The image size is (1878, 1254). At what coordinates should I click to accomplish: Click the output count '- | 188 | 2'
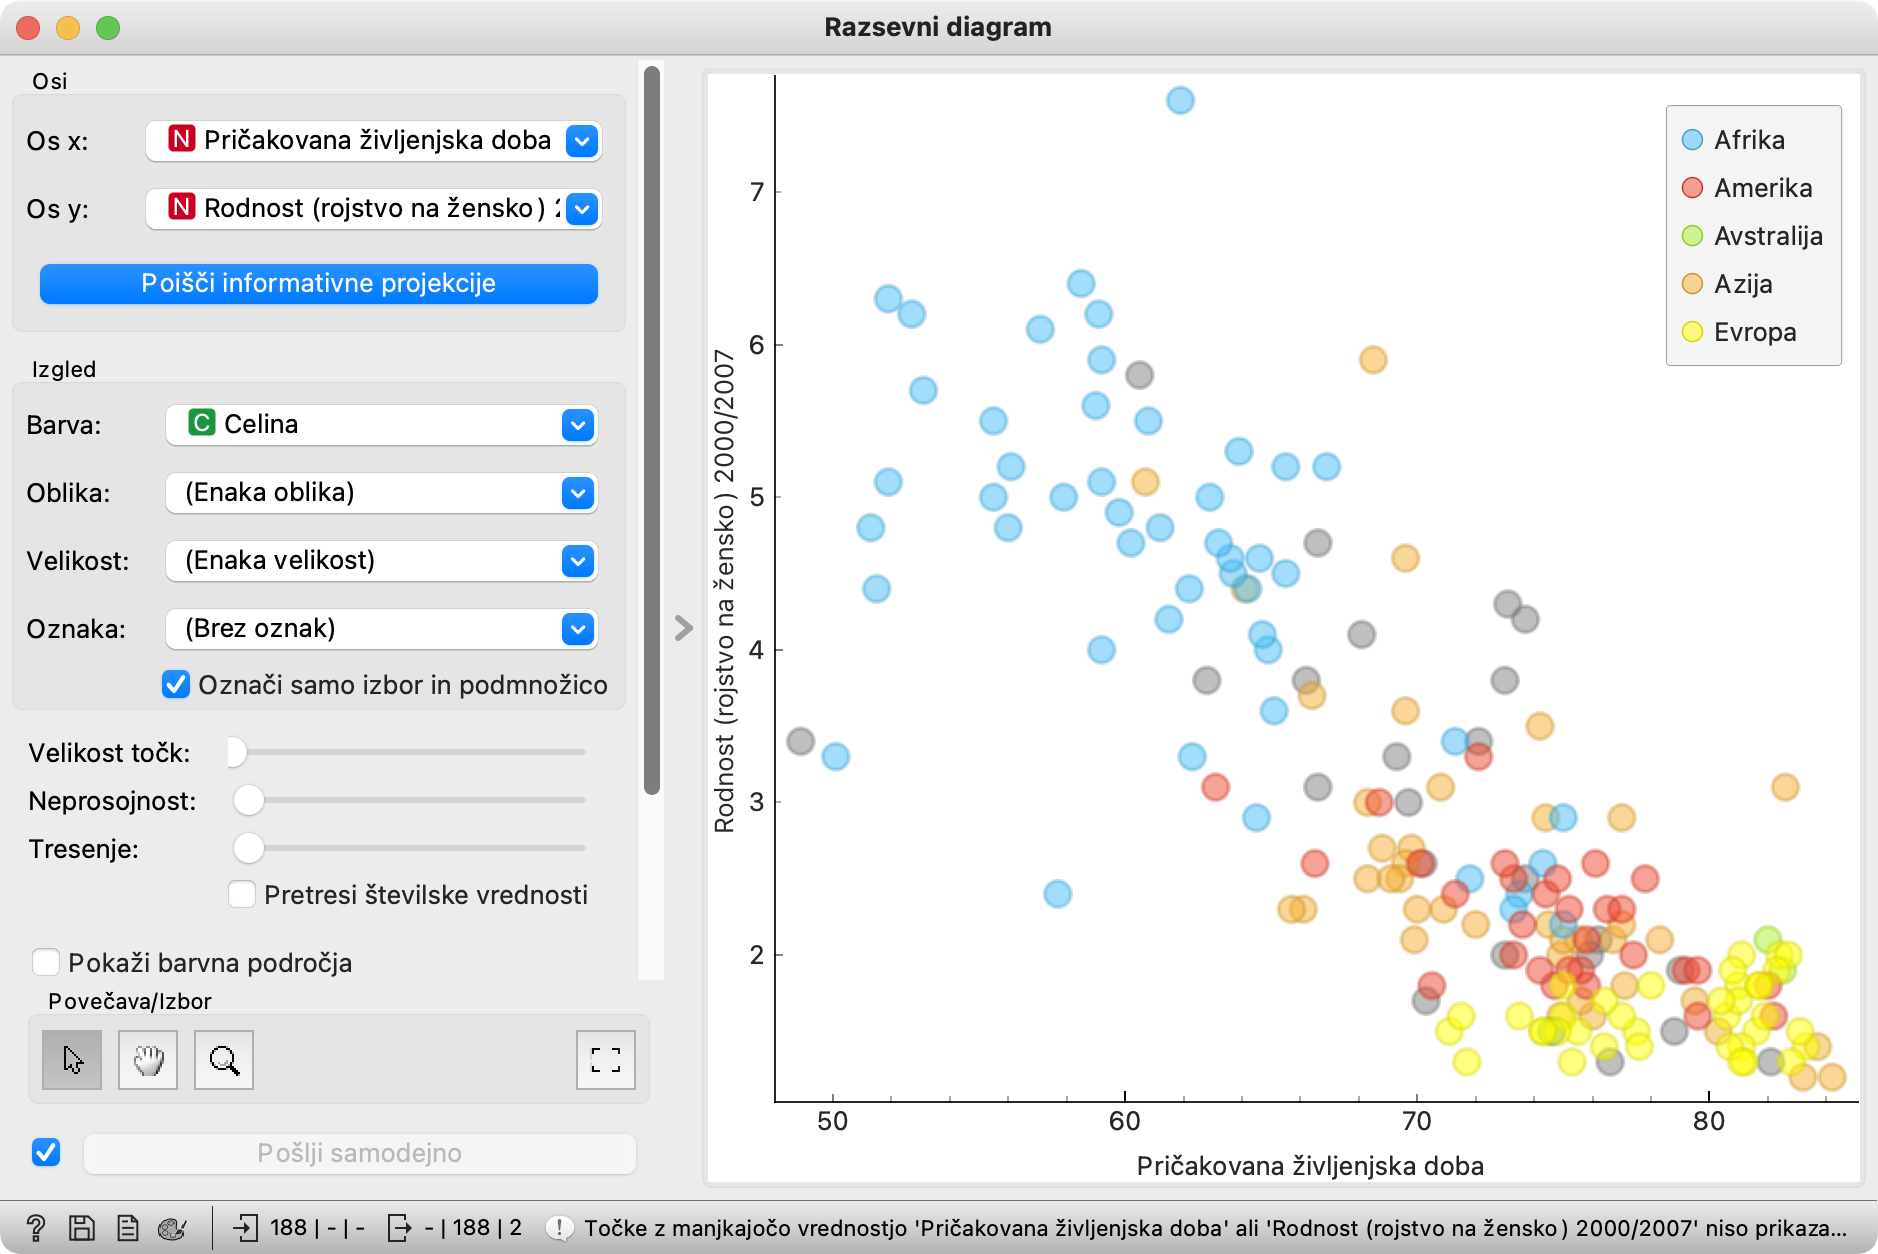point(473,1228)
